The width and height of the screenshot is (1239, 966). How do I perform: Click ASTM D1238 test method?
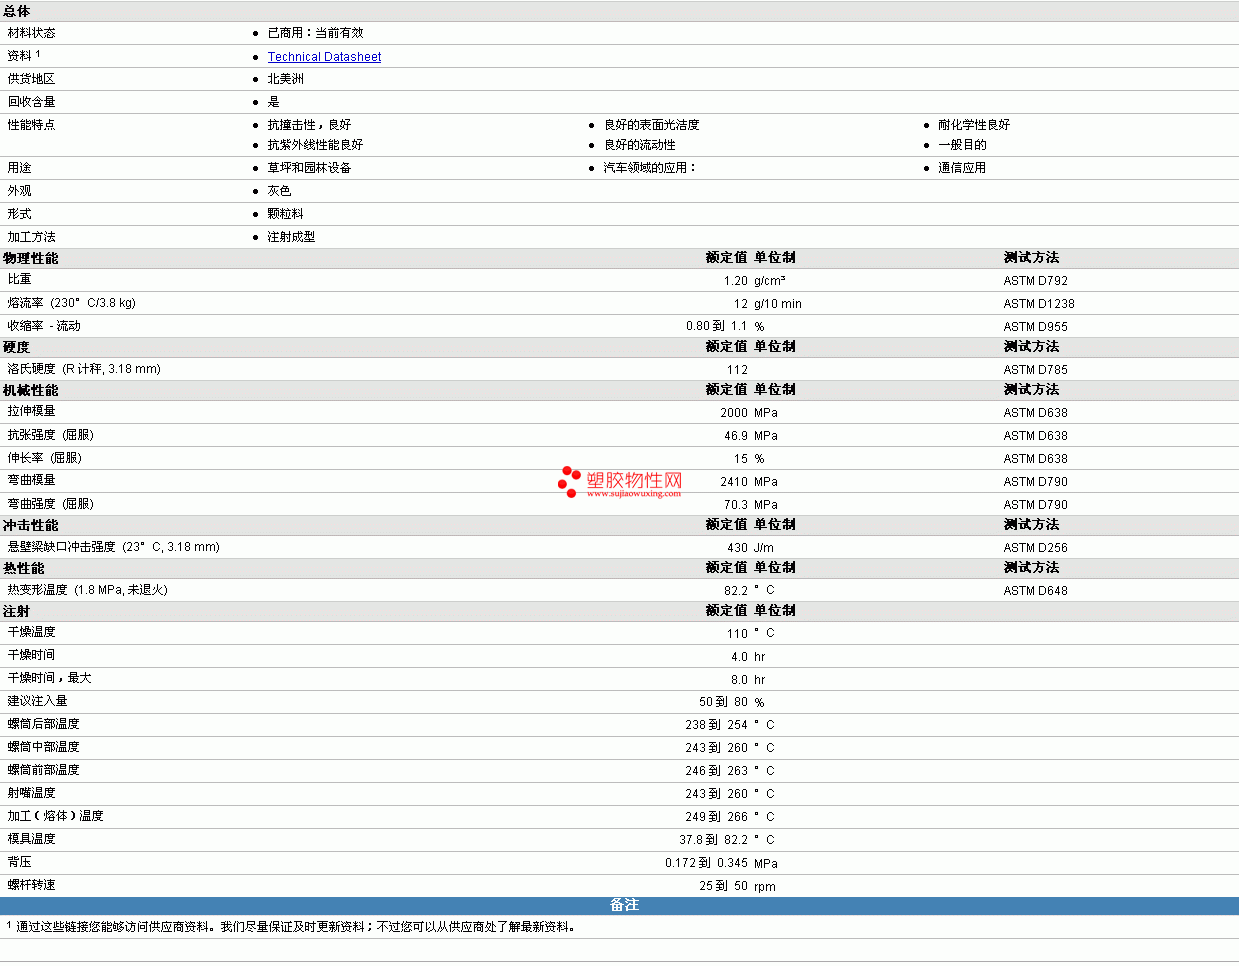click(1039, 304)
